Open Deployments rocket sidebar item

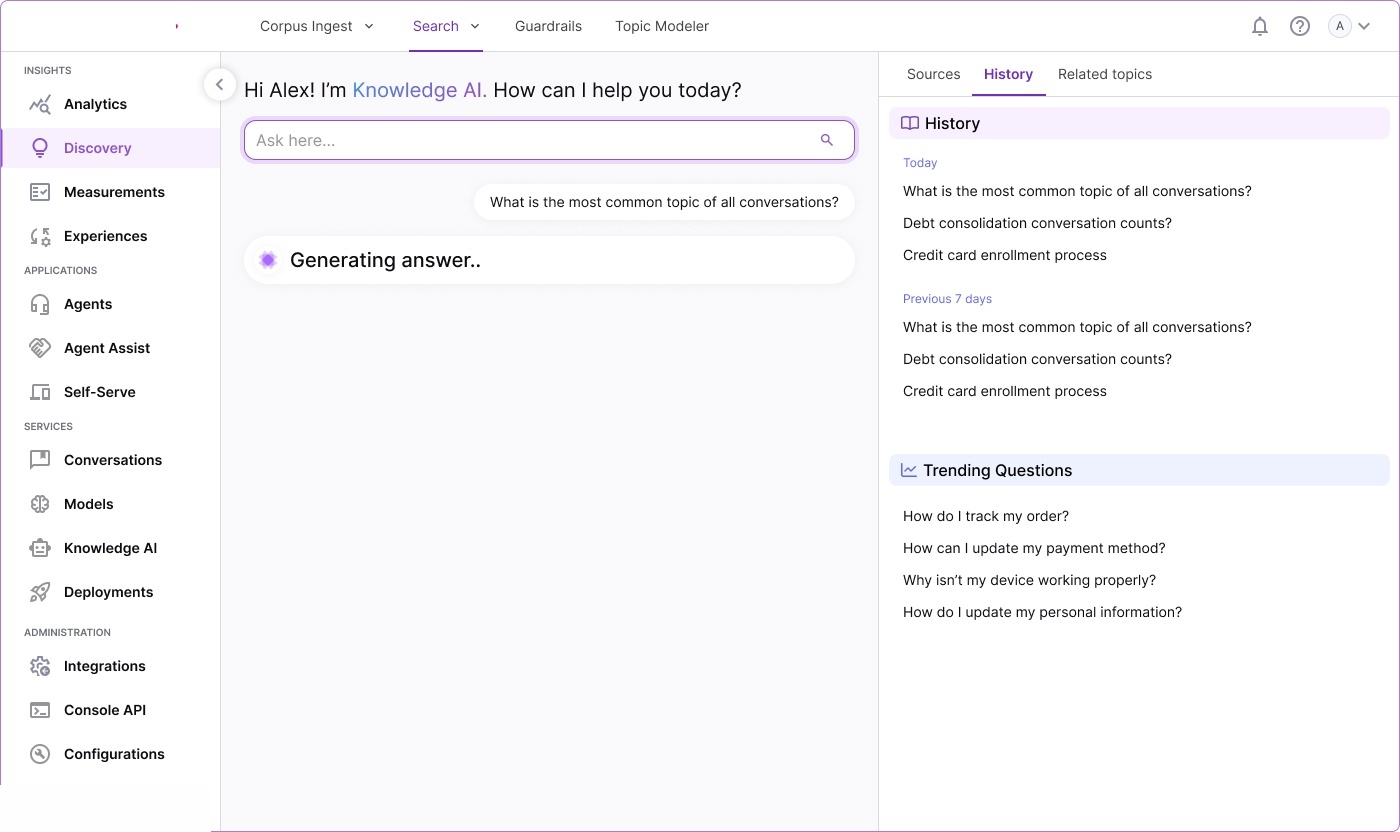point(108,592)
